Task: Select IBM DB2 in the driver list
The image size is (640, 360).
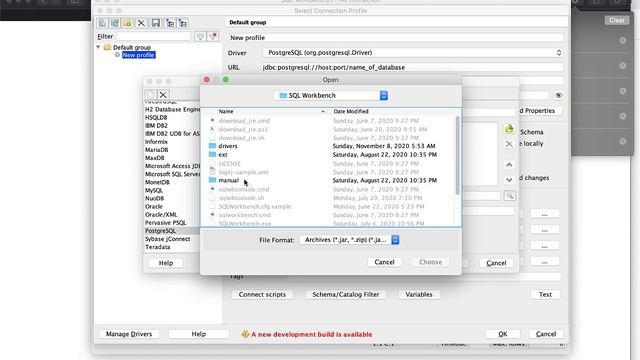Action: 156,126
